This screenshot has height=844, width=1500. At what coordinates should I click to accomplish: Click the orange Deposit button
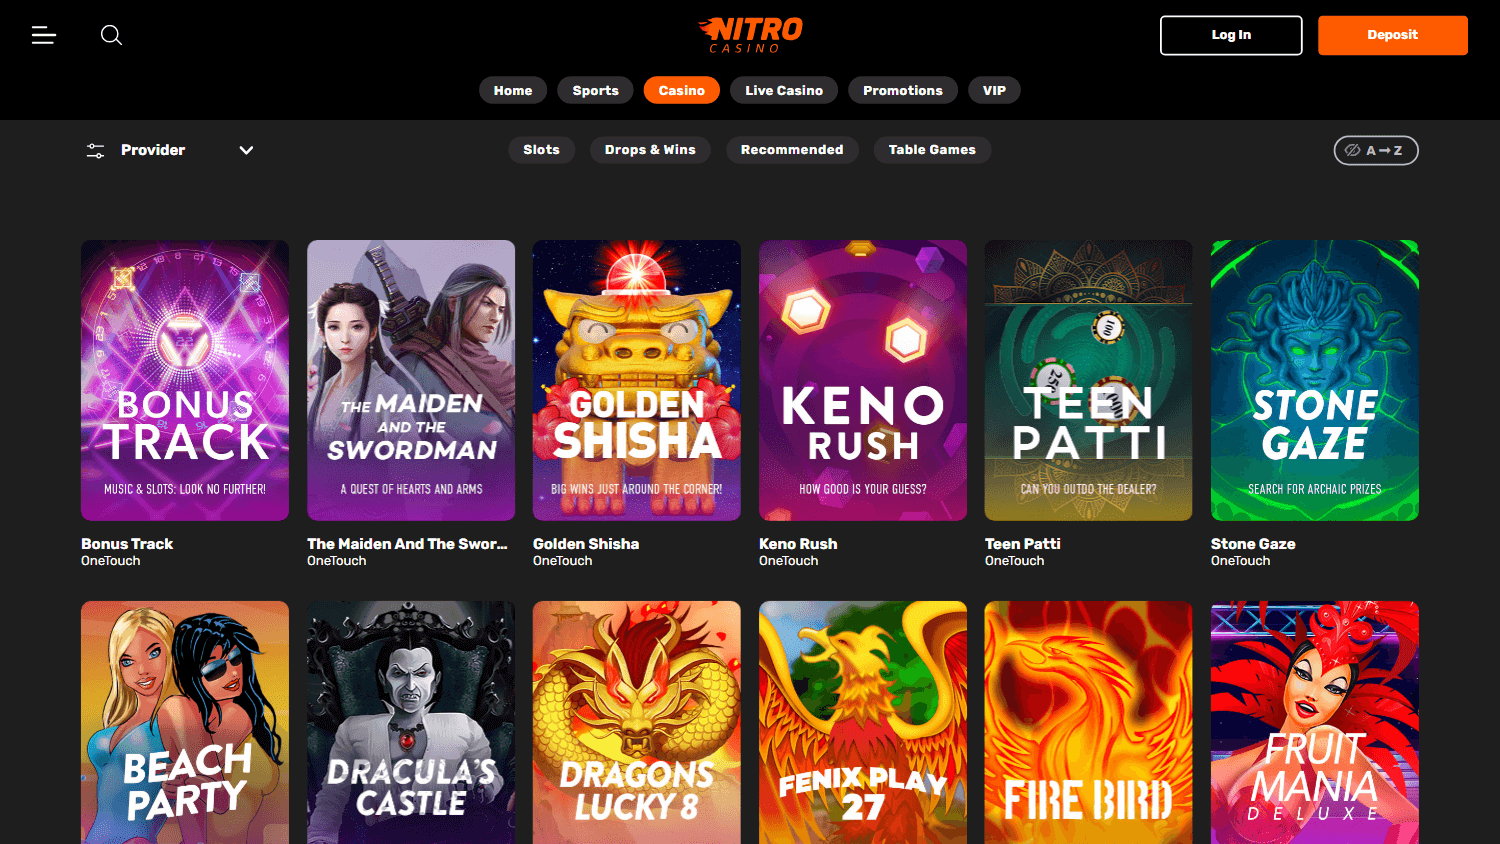point(1393,35)
